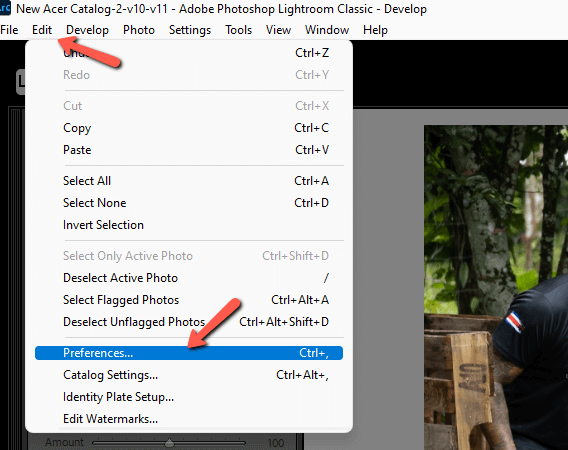Open the Help menu
This screenshot has width=568, height=450.
click(x=375, y=30)
